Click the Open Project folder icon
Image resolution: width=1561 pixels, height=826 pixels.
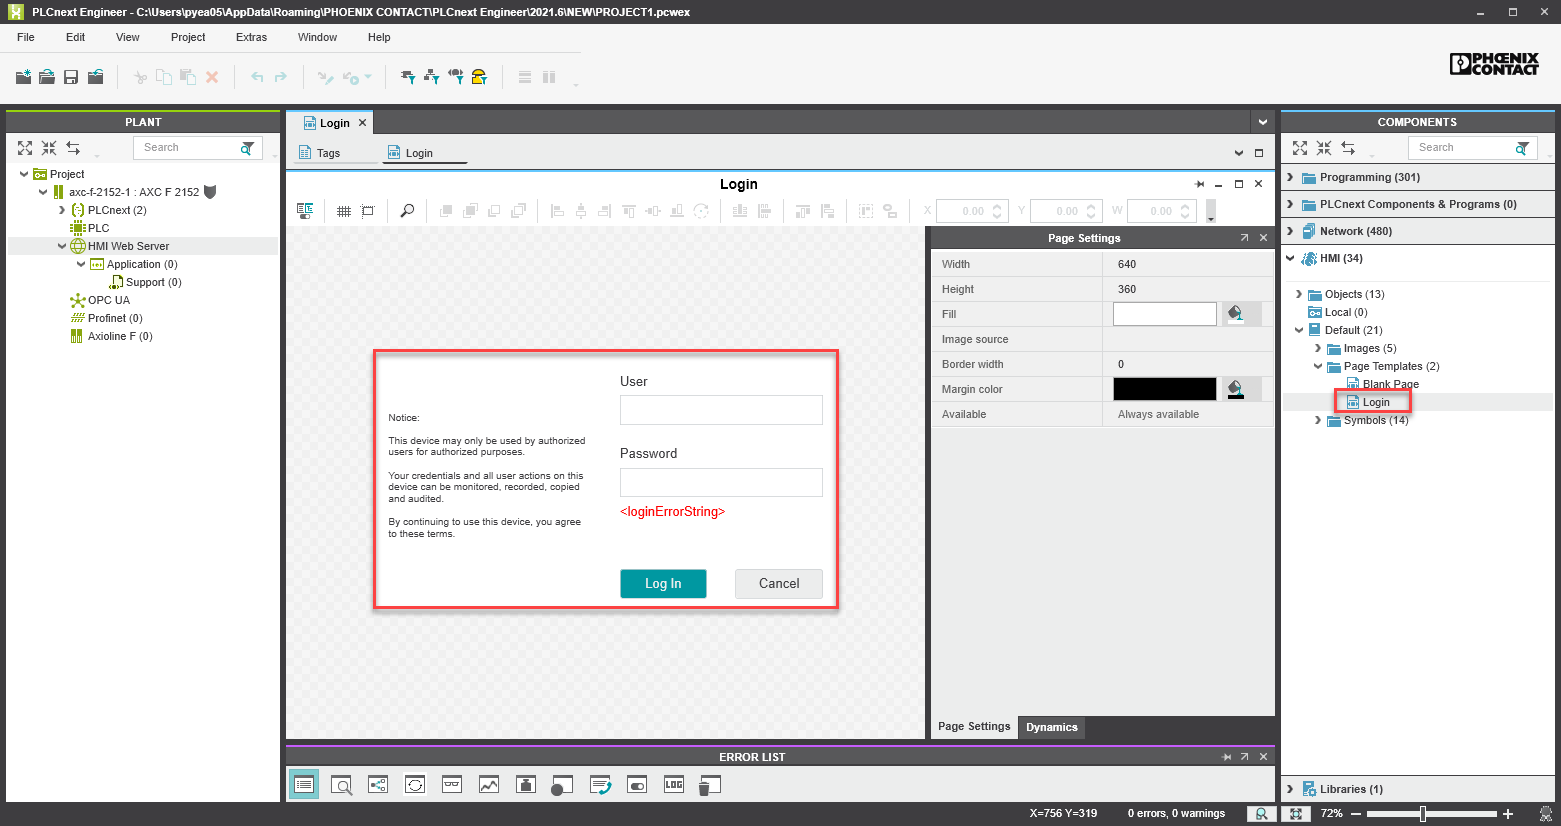[x=47, y=77]
